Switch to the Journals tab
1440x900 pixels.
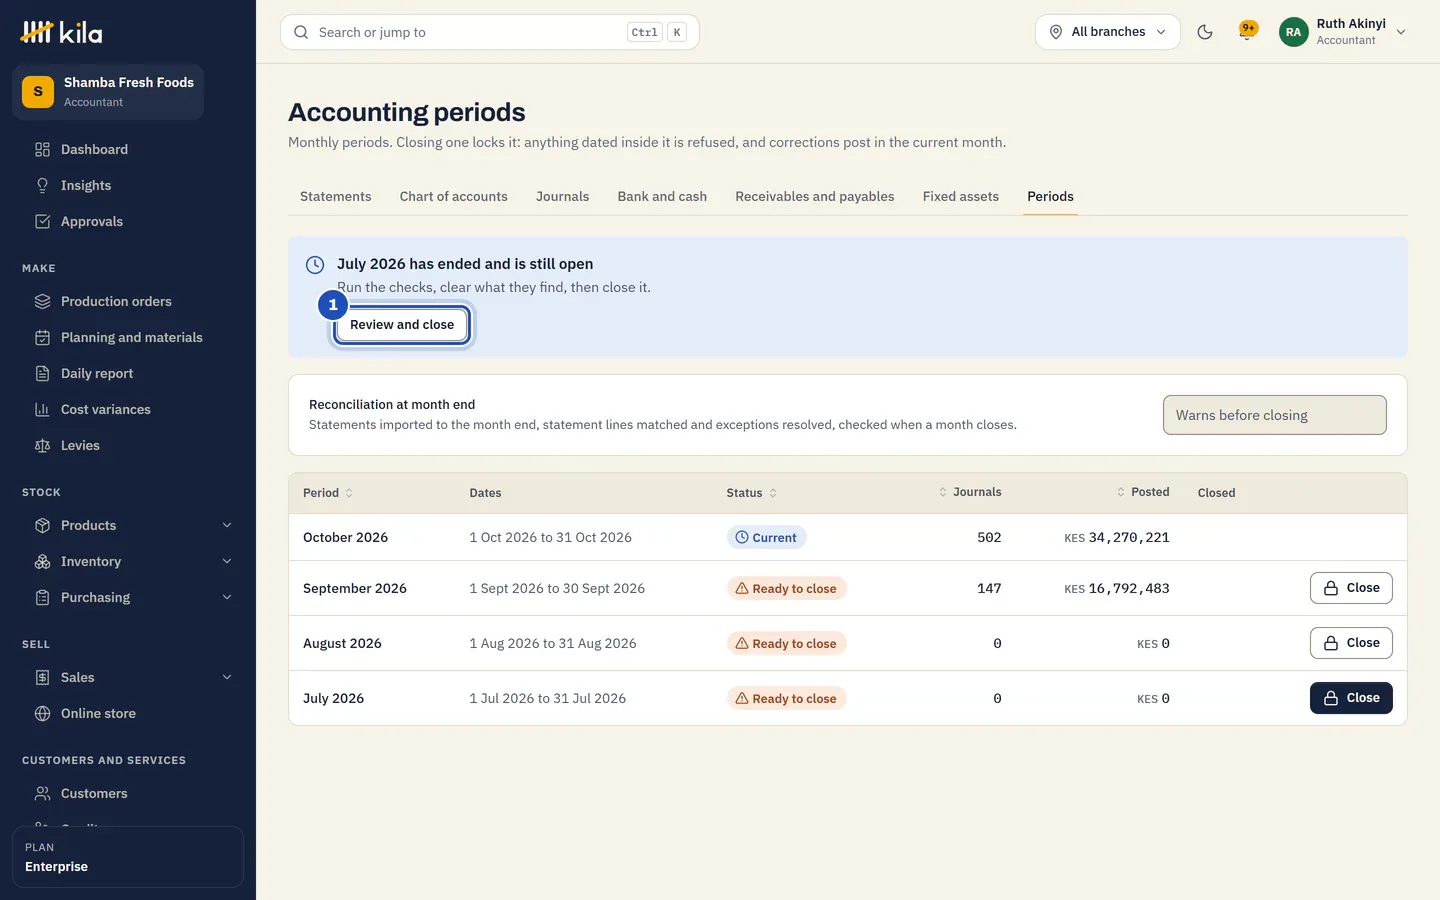click(x=562, y=196)
